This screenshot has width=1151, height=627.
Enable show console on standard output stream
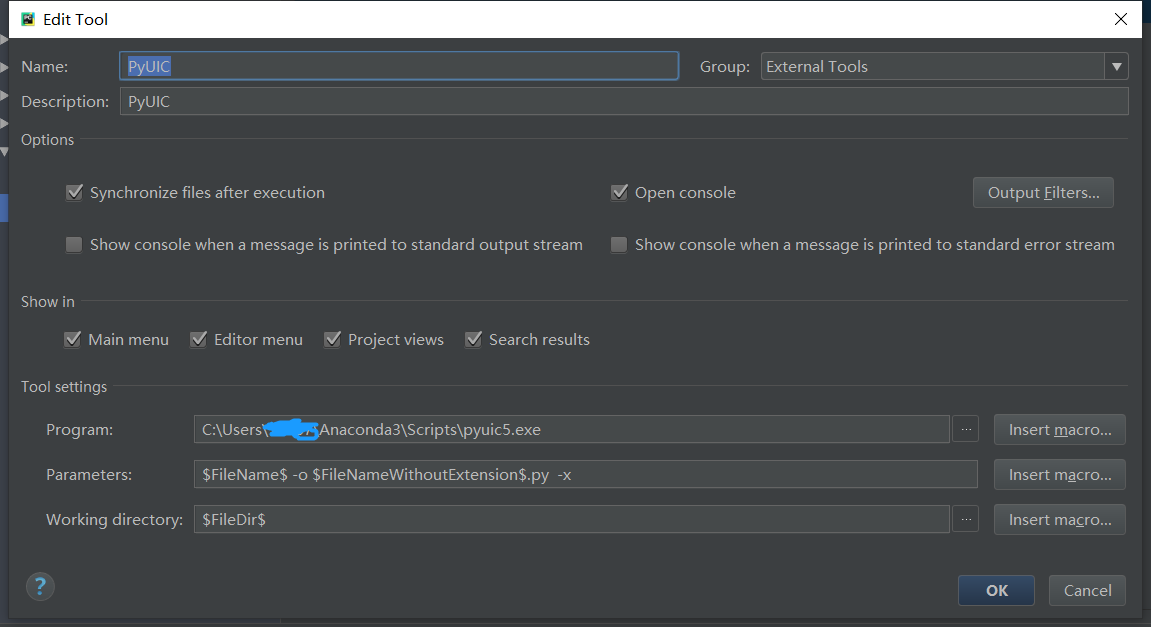tap(74, 244)
